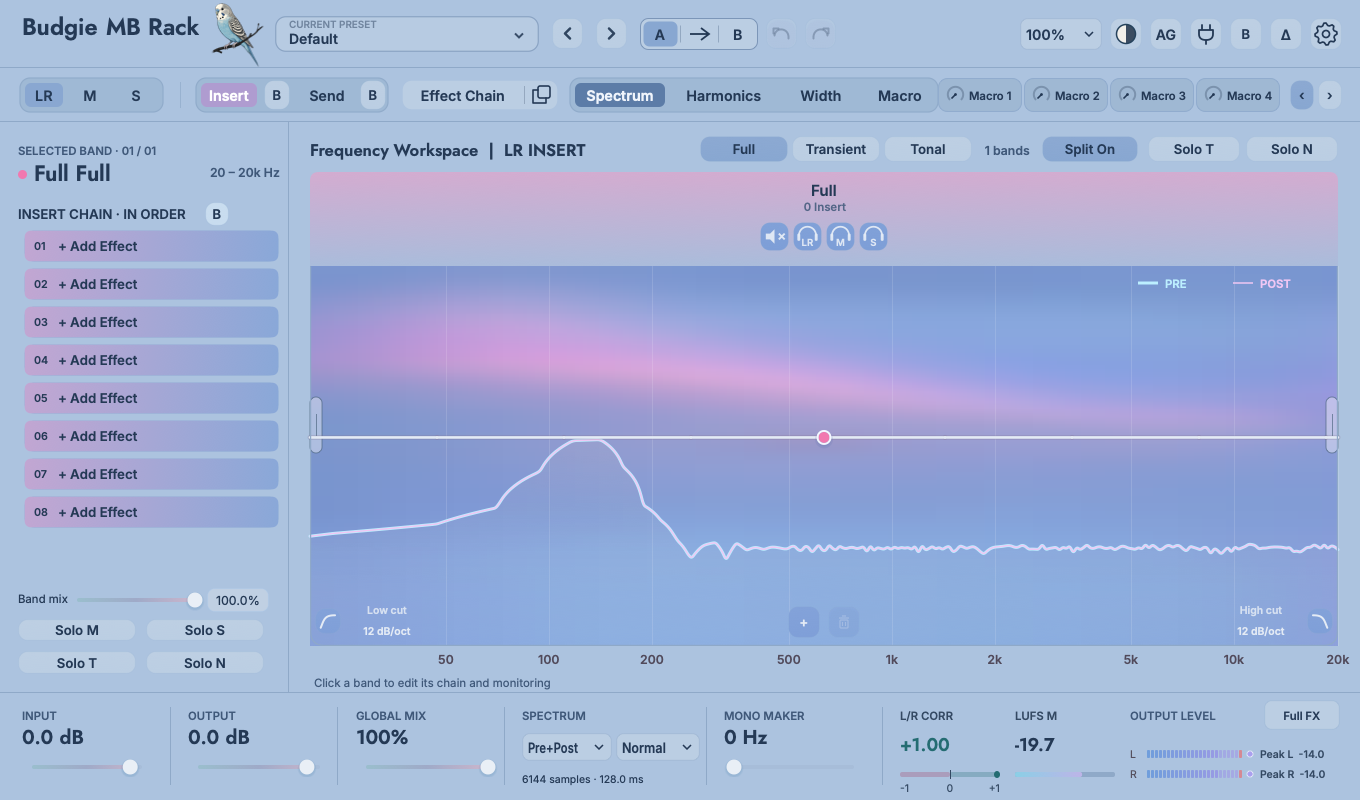Open the Pre+Post spectrum dropdown

coord(566,747)
